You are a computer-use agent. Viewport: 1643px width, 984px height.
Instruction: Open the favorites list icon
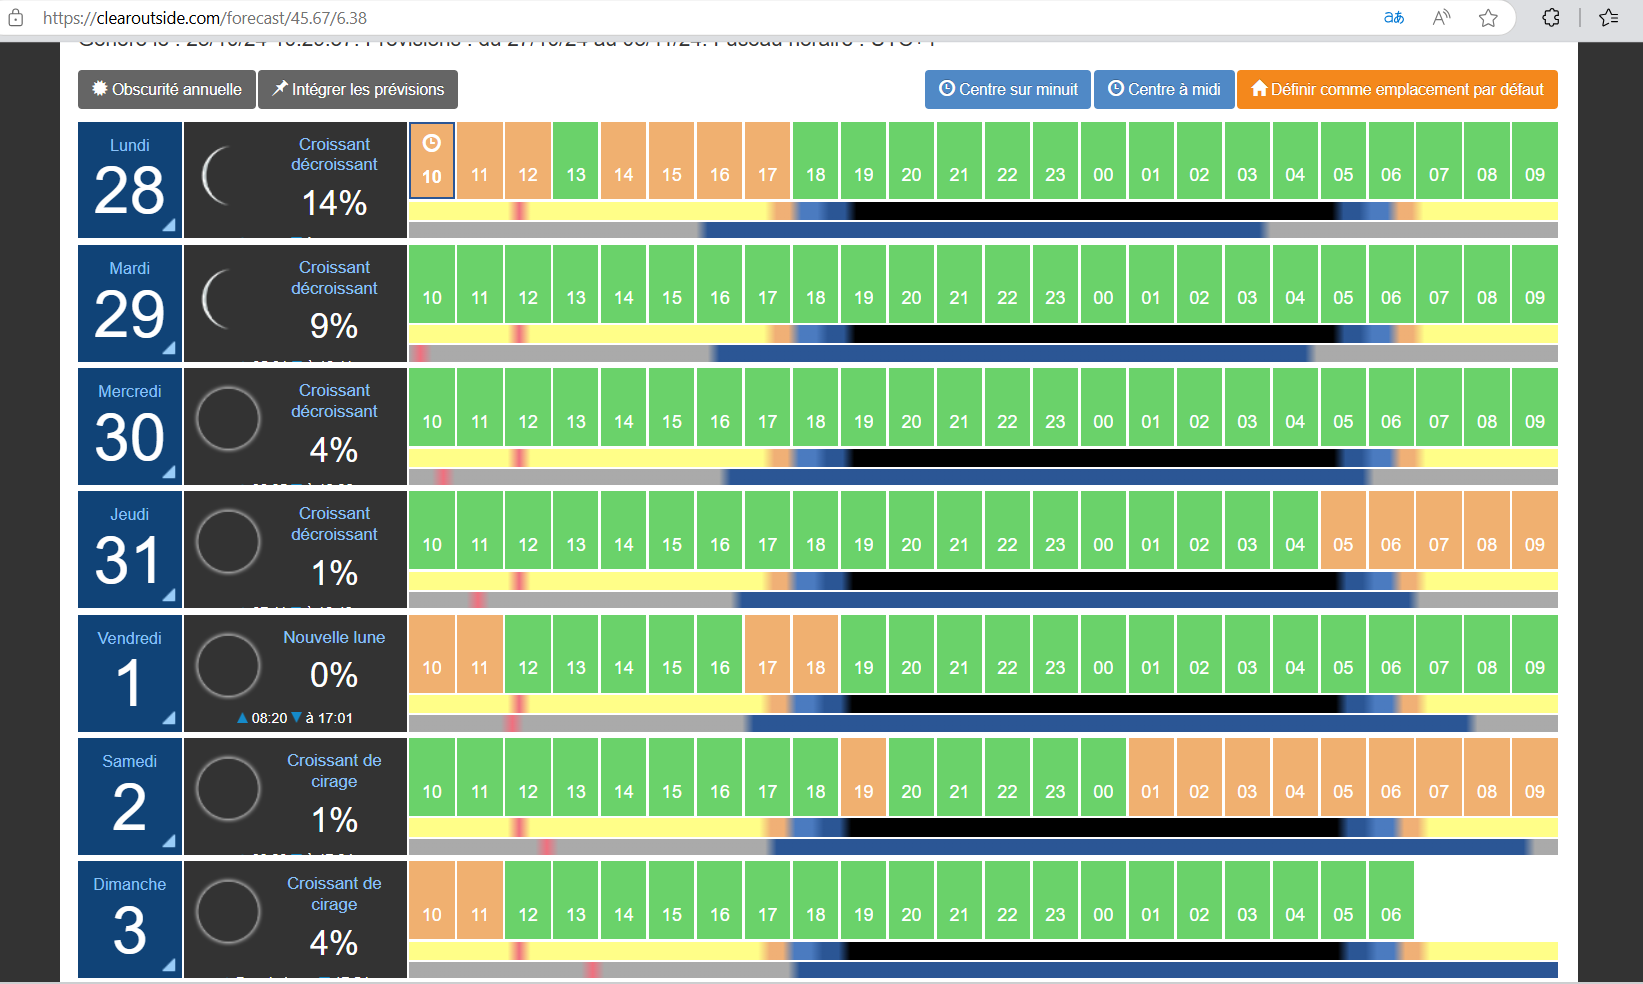[1608, 18]
